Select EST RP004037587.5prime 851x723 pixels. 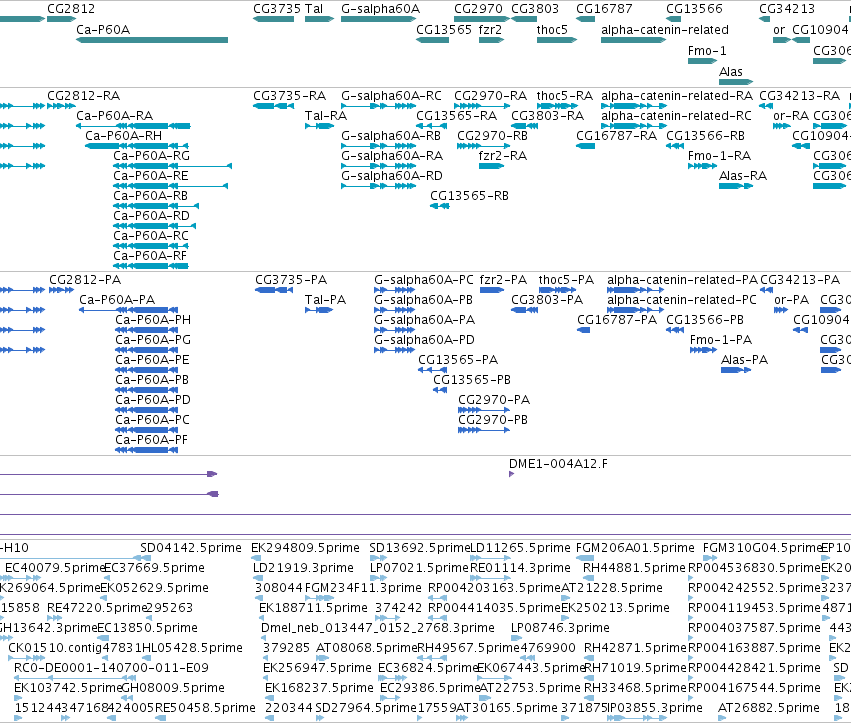point(754,628)
